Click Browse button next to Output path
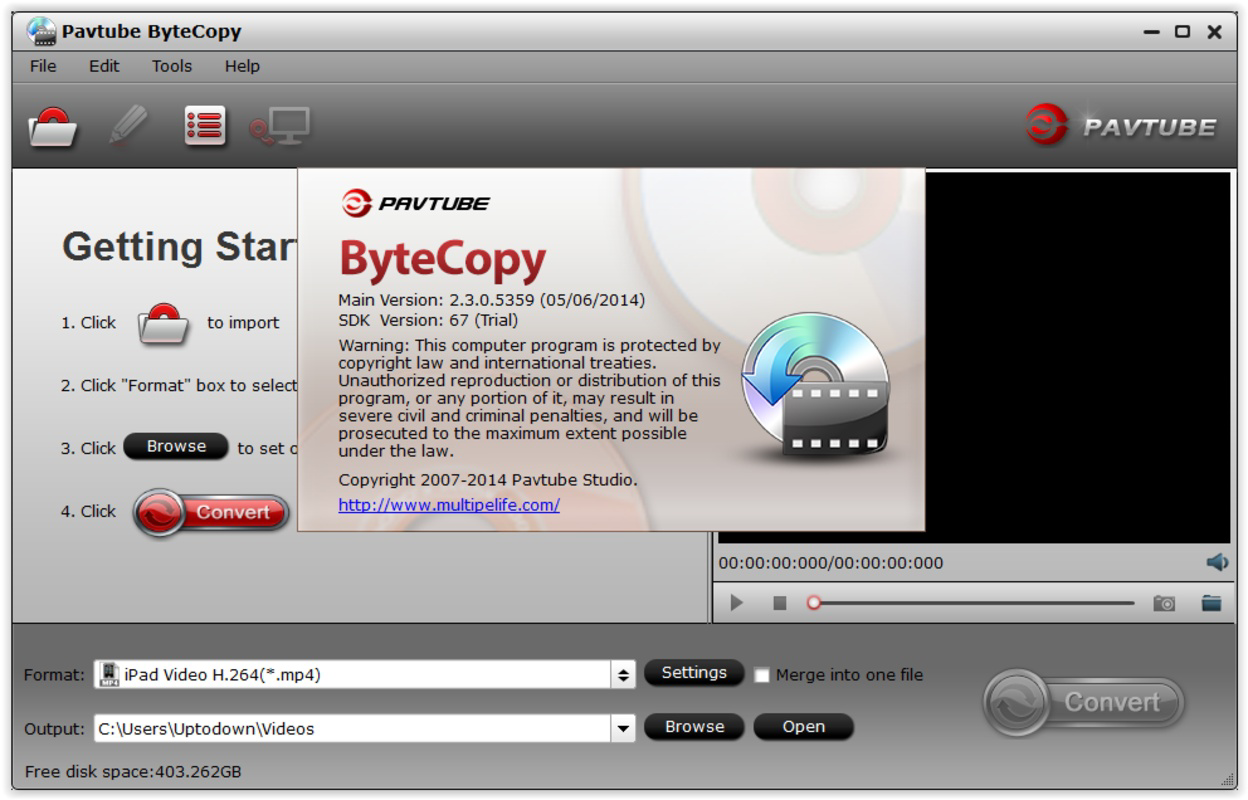Image resolution: width=1248 pixels, height=800 pixels. pyautogui.click(x=694, y=727)
